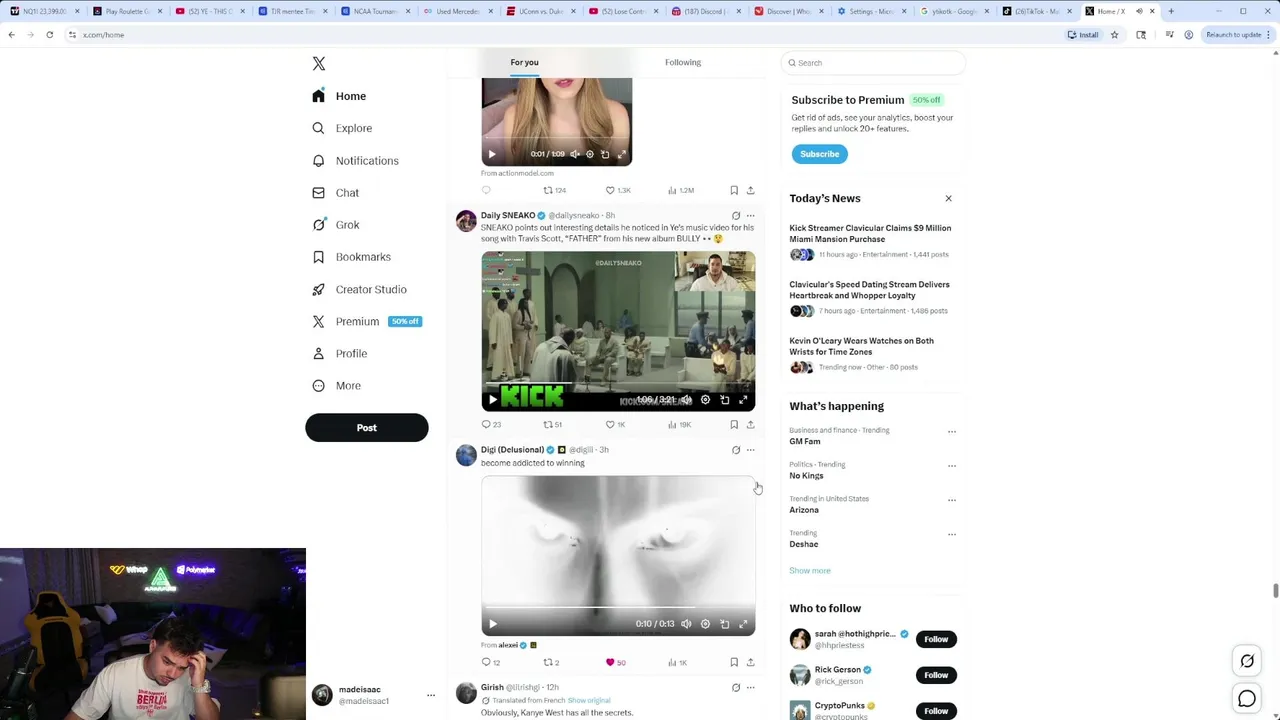Open the floating messages button
This screenshot has height=720, width=1280.
click(1247, 699)
